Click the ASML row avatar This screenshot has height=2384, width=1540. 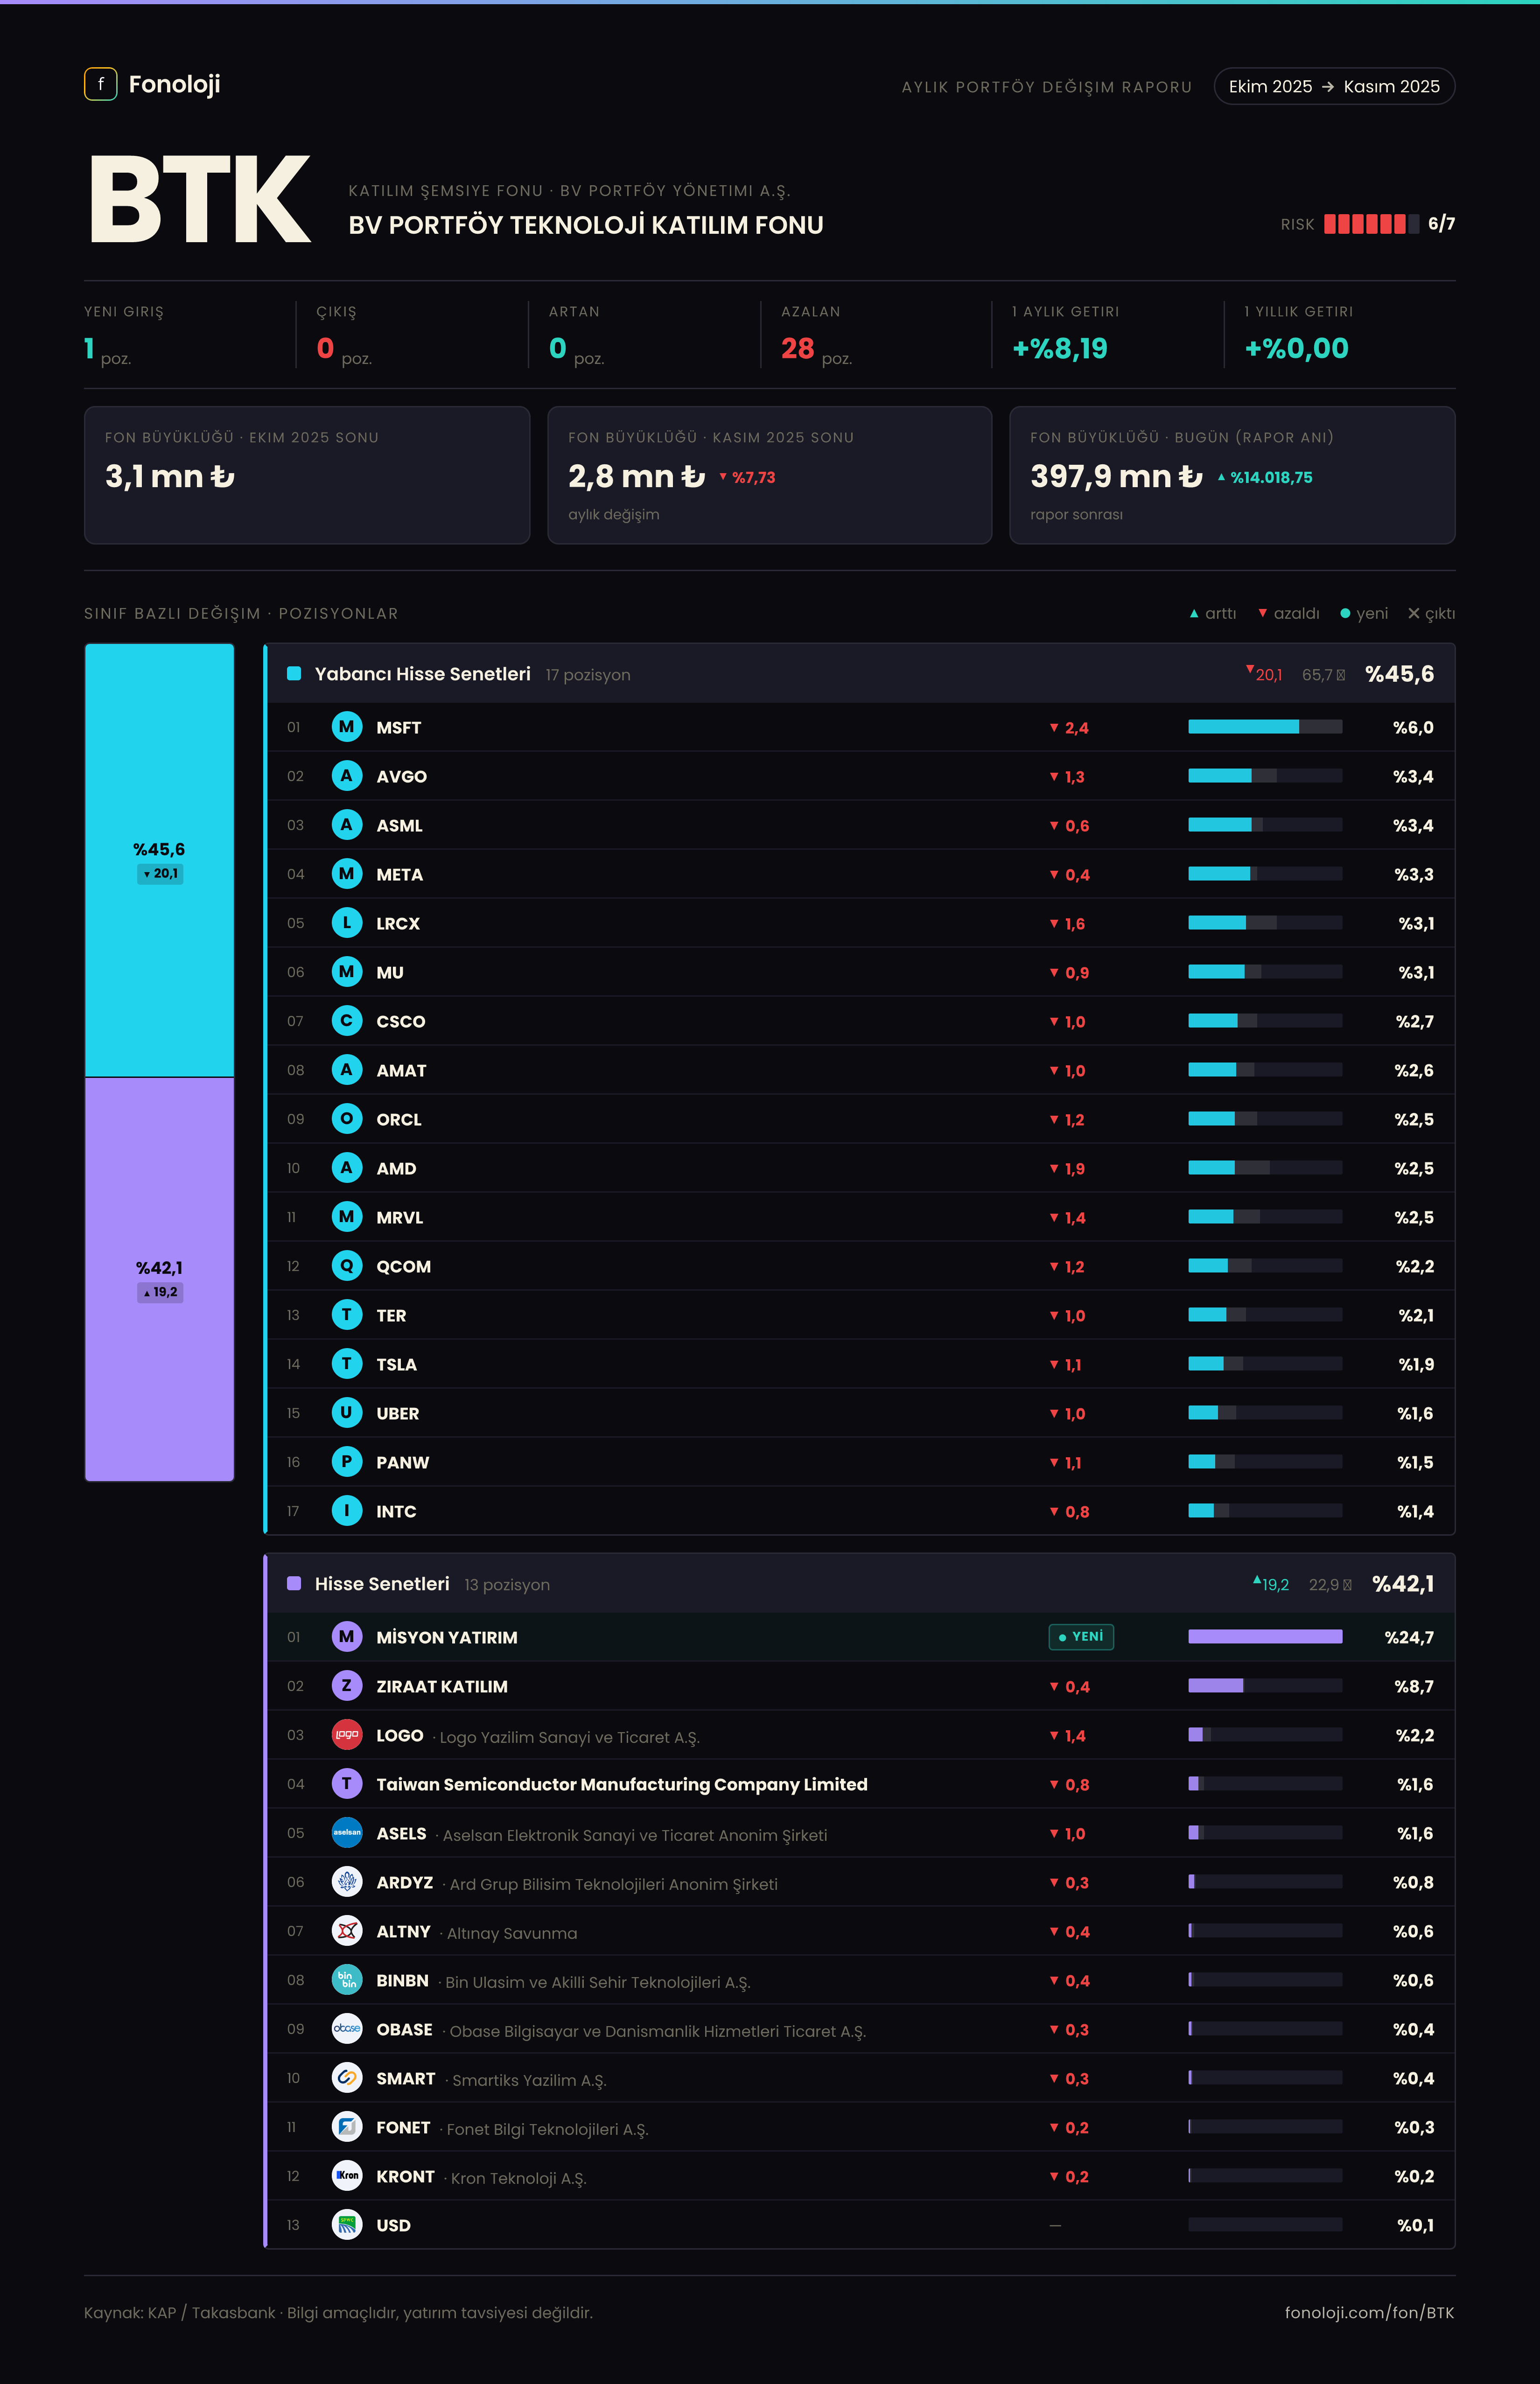click(x=347, y=825)
